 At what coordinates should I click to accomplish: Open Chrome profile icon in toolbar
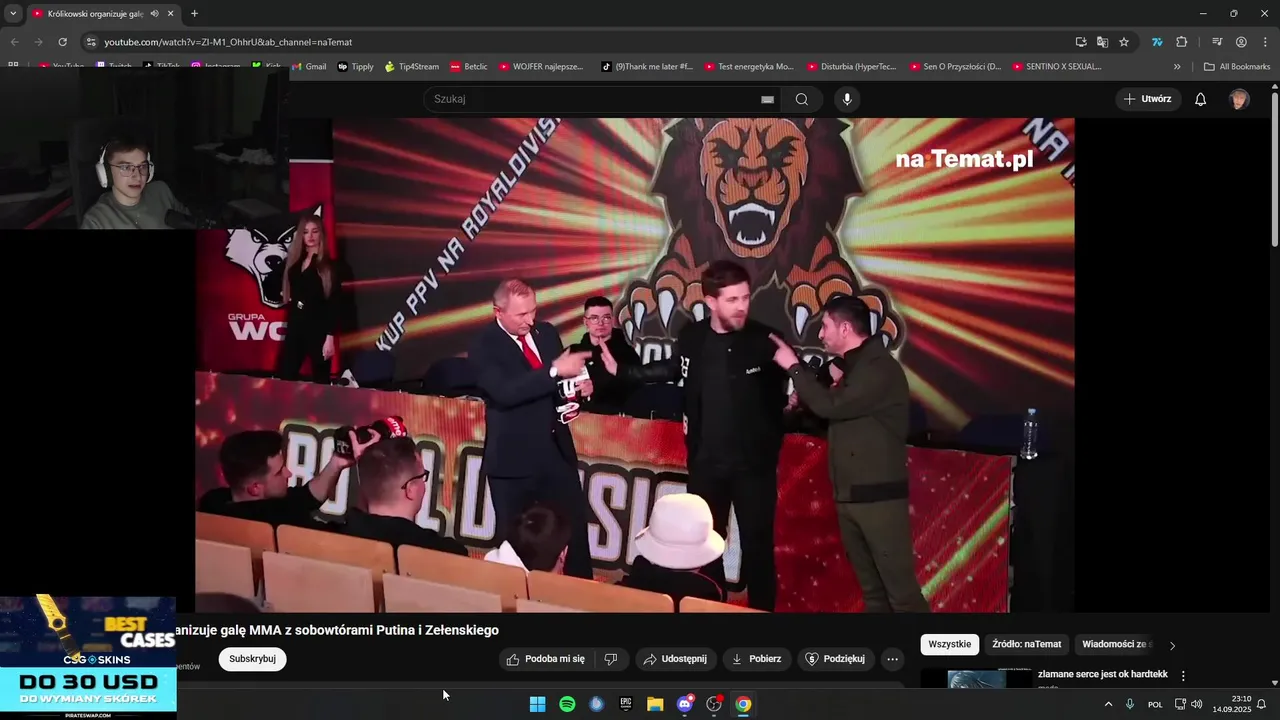(1241, 42)
